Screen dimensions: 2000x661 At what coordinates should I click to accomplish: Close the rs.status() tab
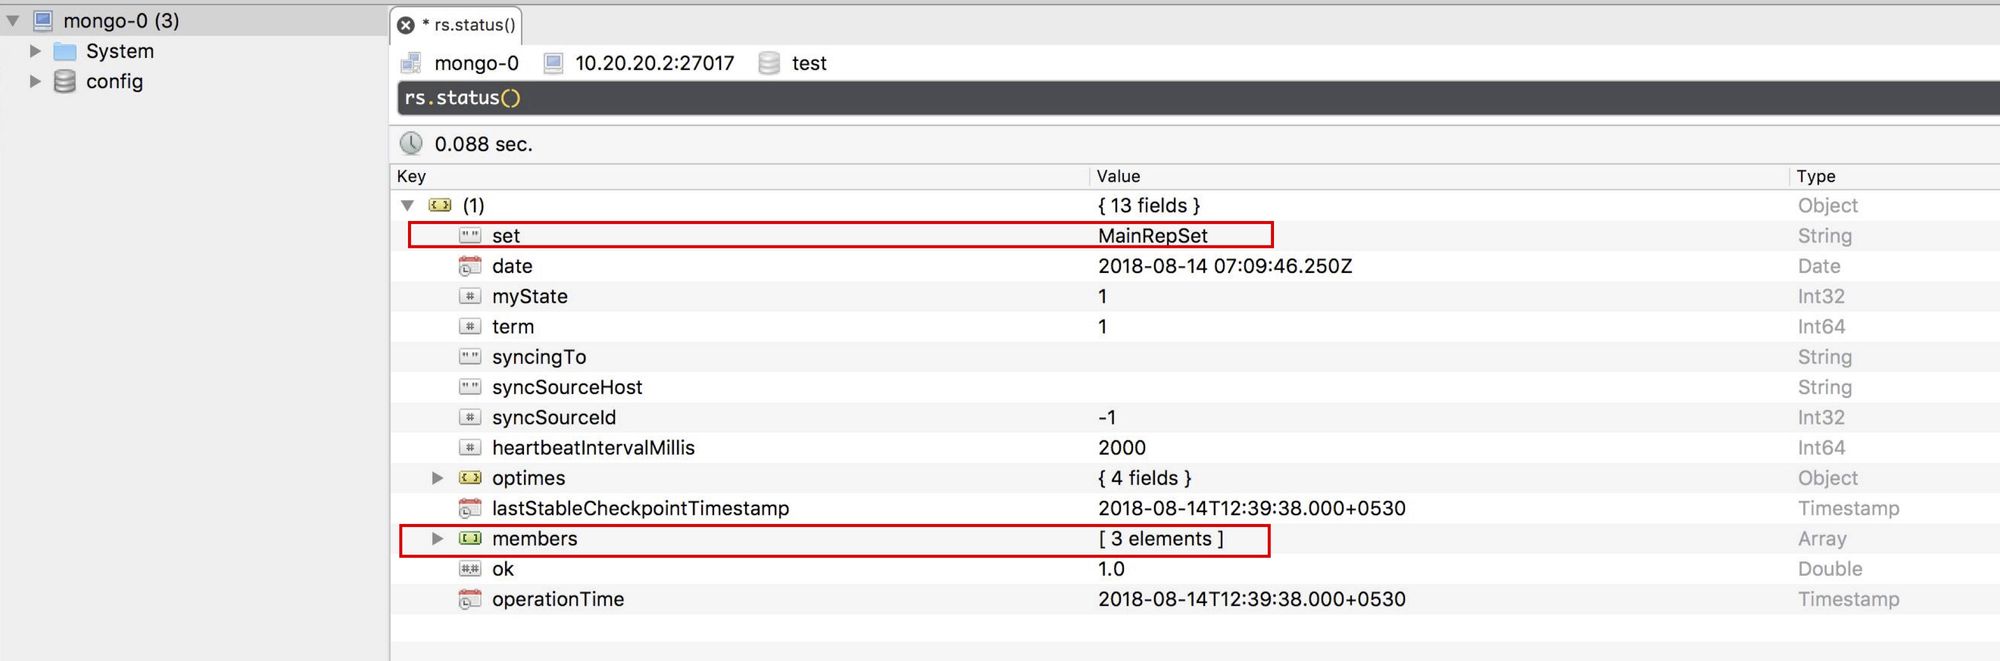[x=406, y=25]
